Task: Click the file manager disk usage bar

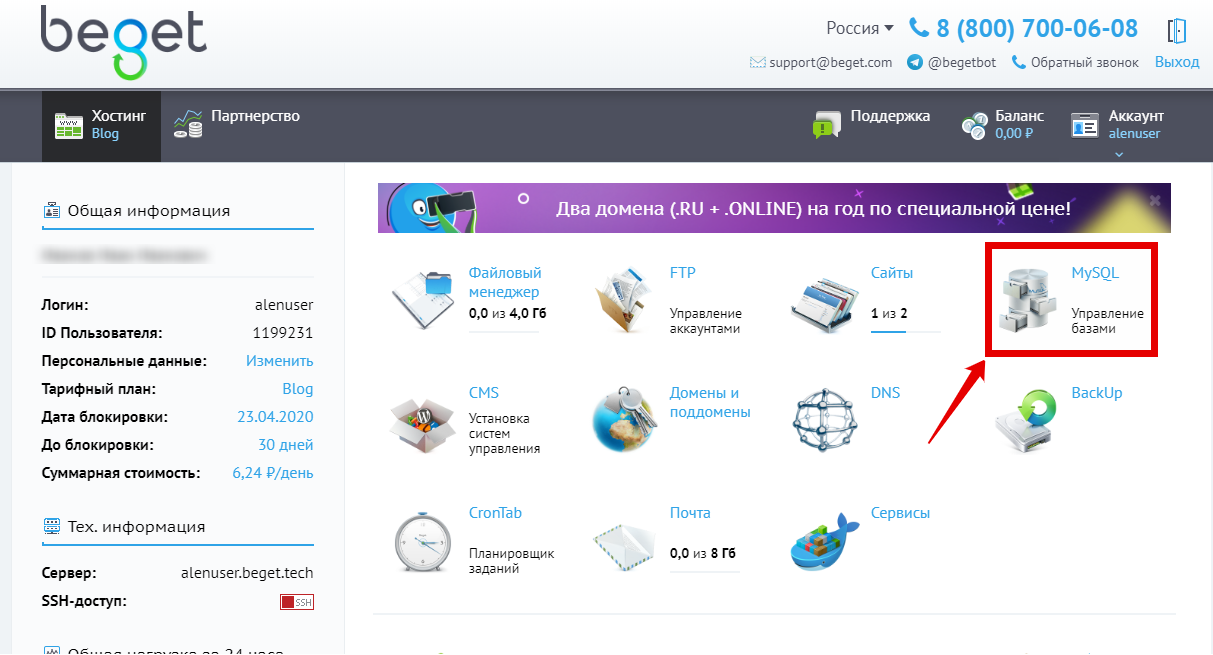Action: click(x=504, y=331)
